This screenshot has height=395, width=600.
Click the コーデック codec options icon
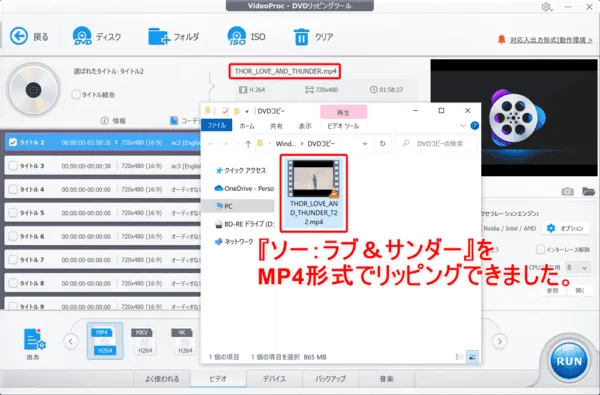click(x=174, y=121)
